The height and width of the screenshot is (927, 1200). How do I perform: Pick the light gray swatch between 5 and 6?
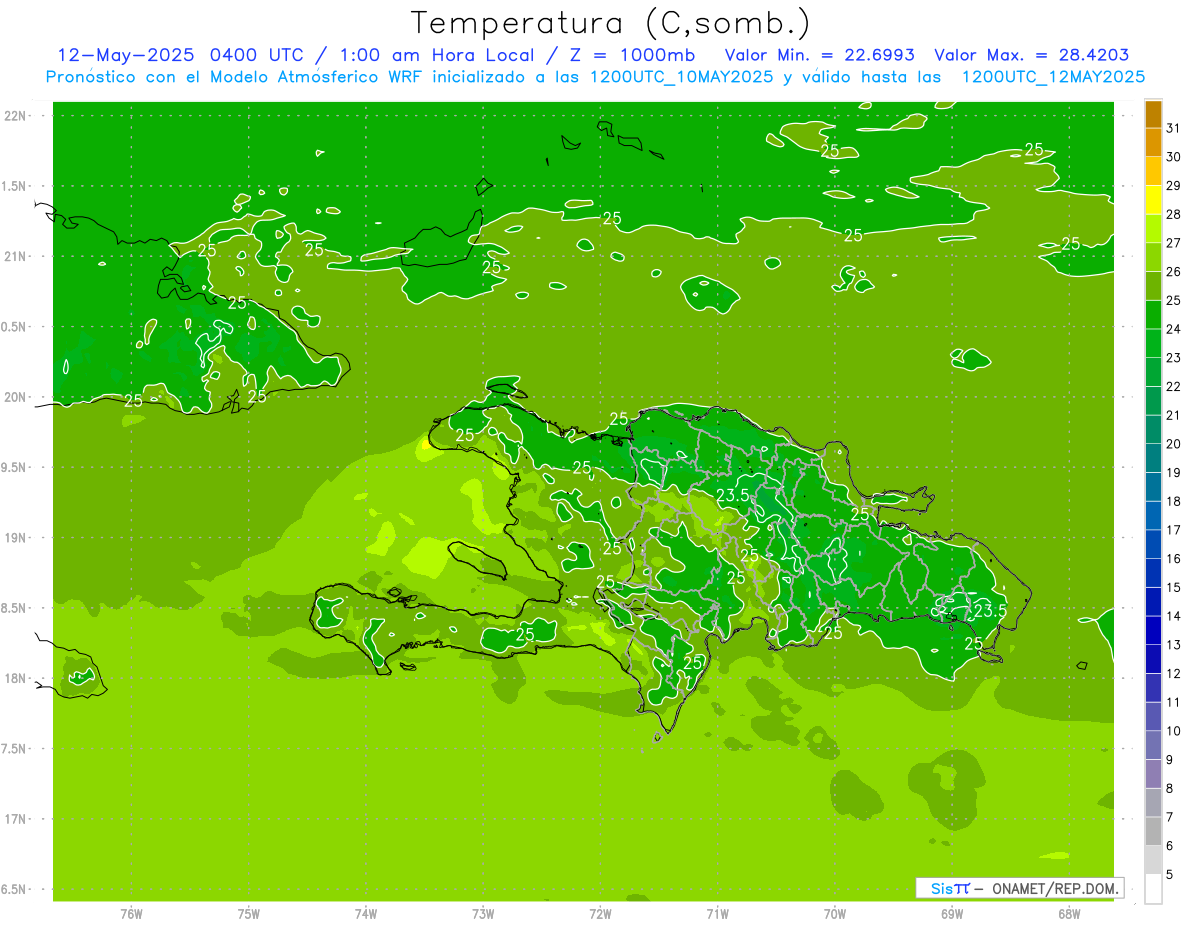(x=1153, y=860)
